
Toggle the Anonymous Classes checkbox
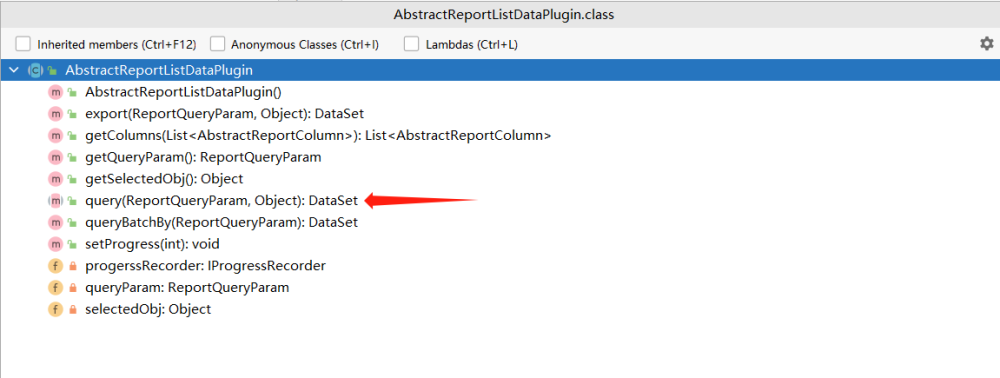coord(217,44)
